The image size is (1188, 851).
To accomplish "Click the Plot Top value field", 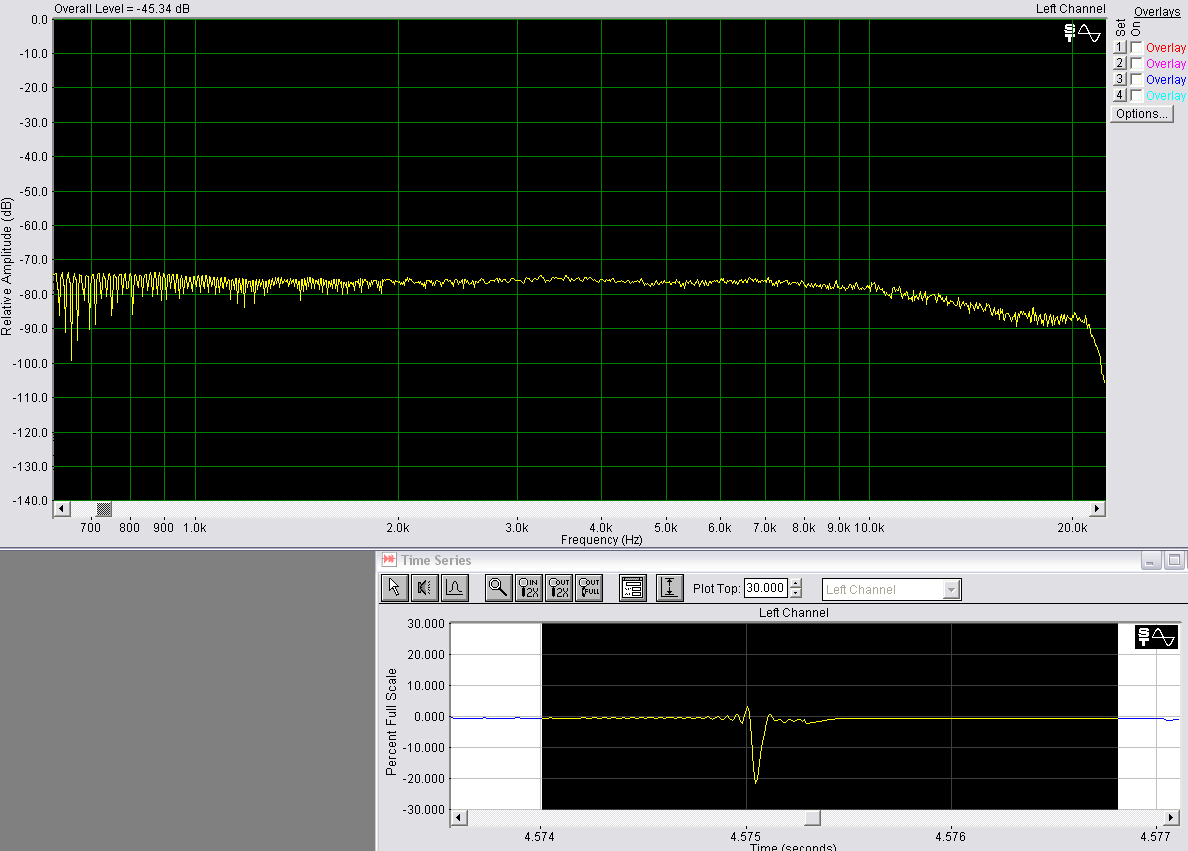I will (766, 589).
